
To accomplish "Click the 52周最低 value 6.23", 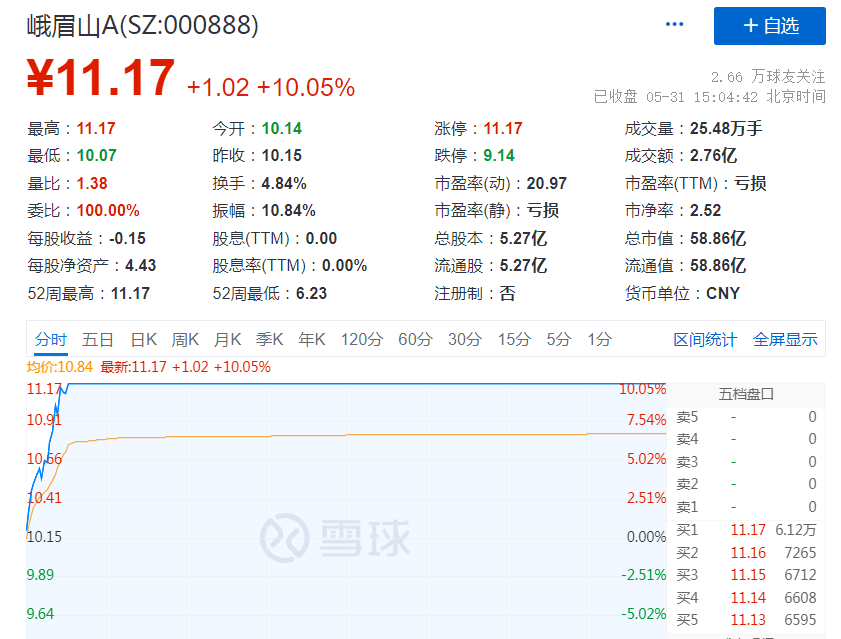I will [x=311, y=293].
